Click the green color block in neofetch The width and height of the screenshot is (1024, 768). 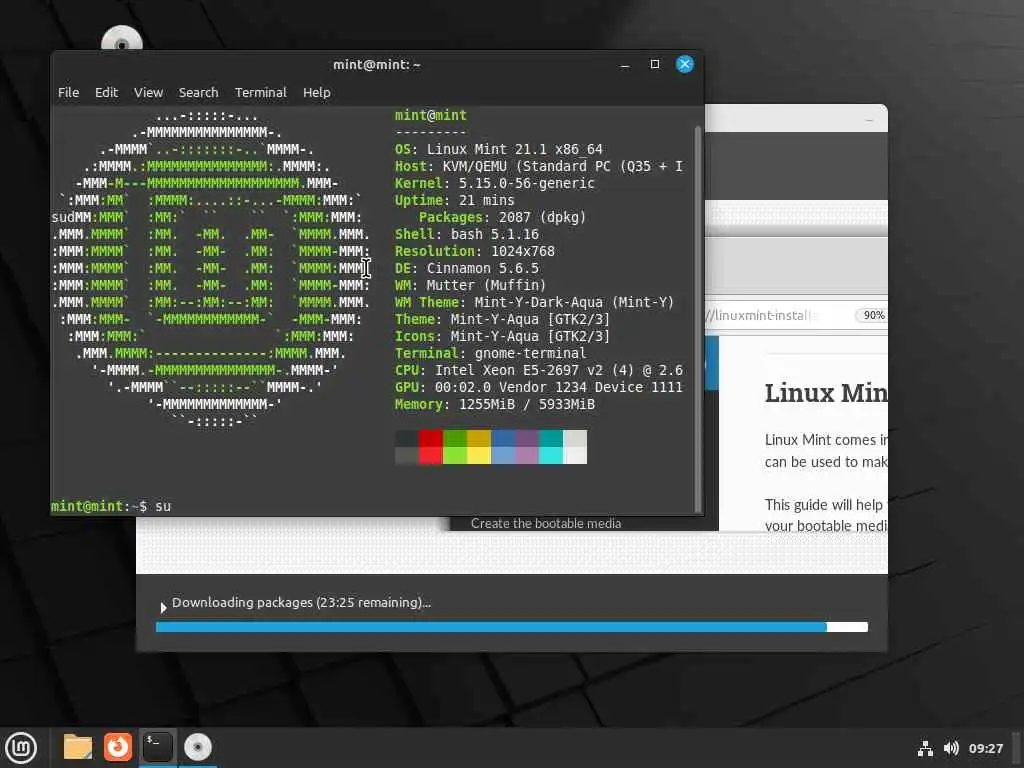(455, 447)
